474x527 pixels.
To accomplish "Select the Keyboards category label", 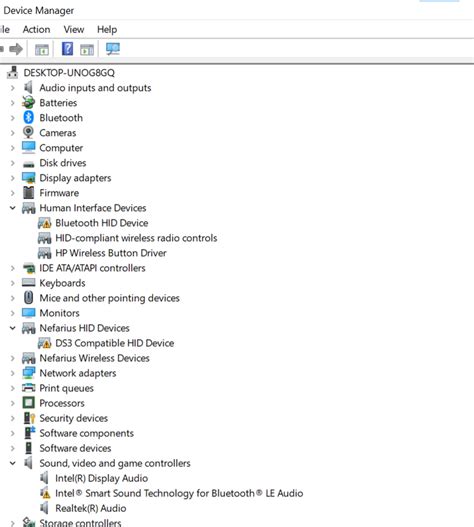I will click(x=62, y=283).
